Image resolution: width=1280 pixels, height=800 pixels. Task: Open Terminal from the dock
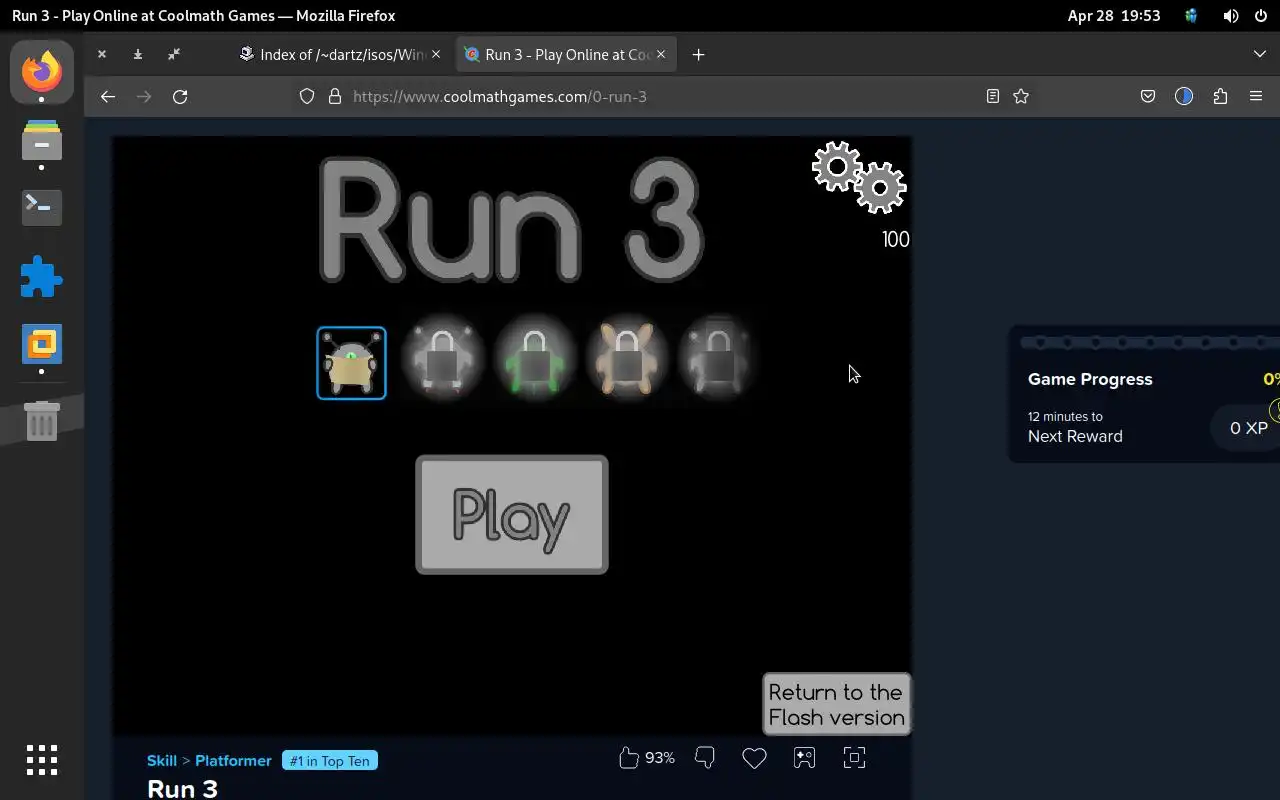tap(42, 207)
